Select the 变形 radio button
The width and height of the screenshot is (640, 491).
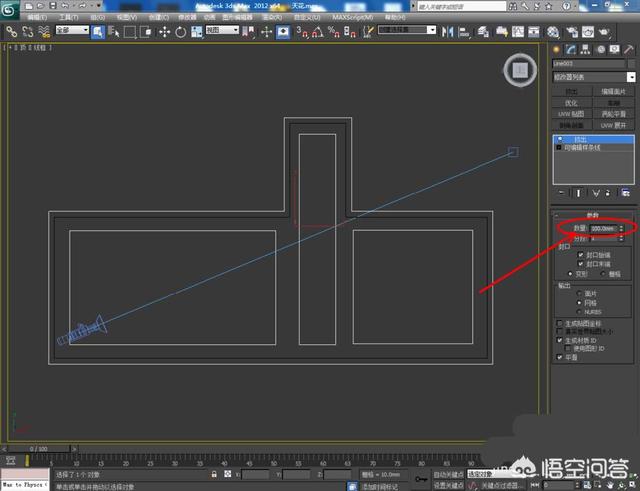coord(570,274)
